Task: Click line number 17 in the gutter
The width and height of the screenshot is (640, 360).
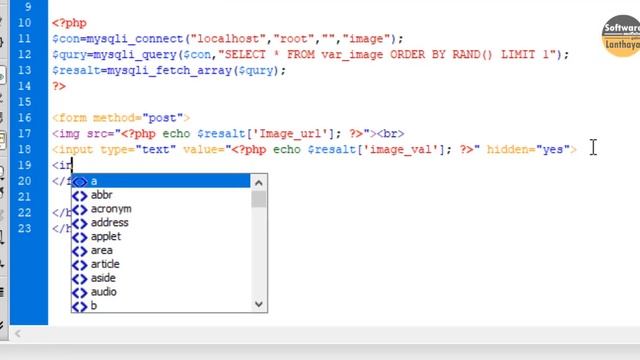Action: 24,133
